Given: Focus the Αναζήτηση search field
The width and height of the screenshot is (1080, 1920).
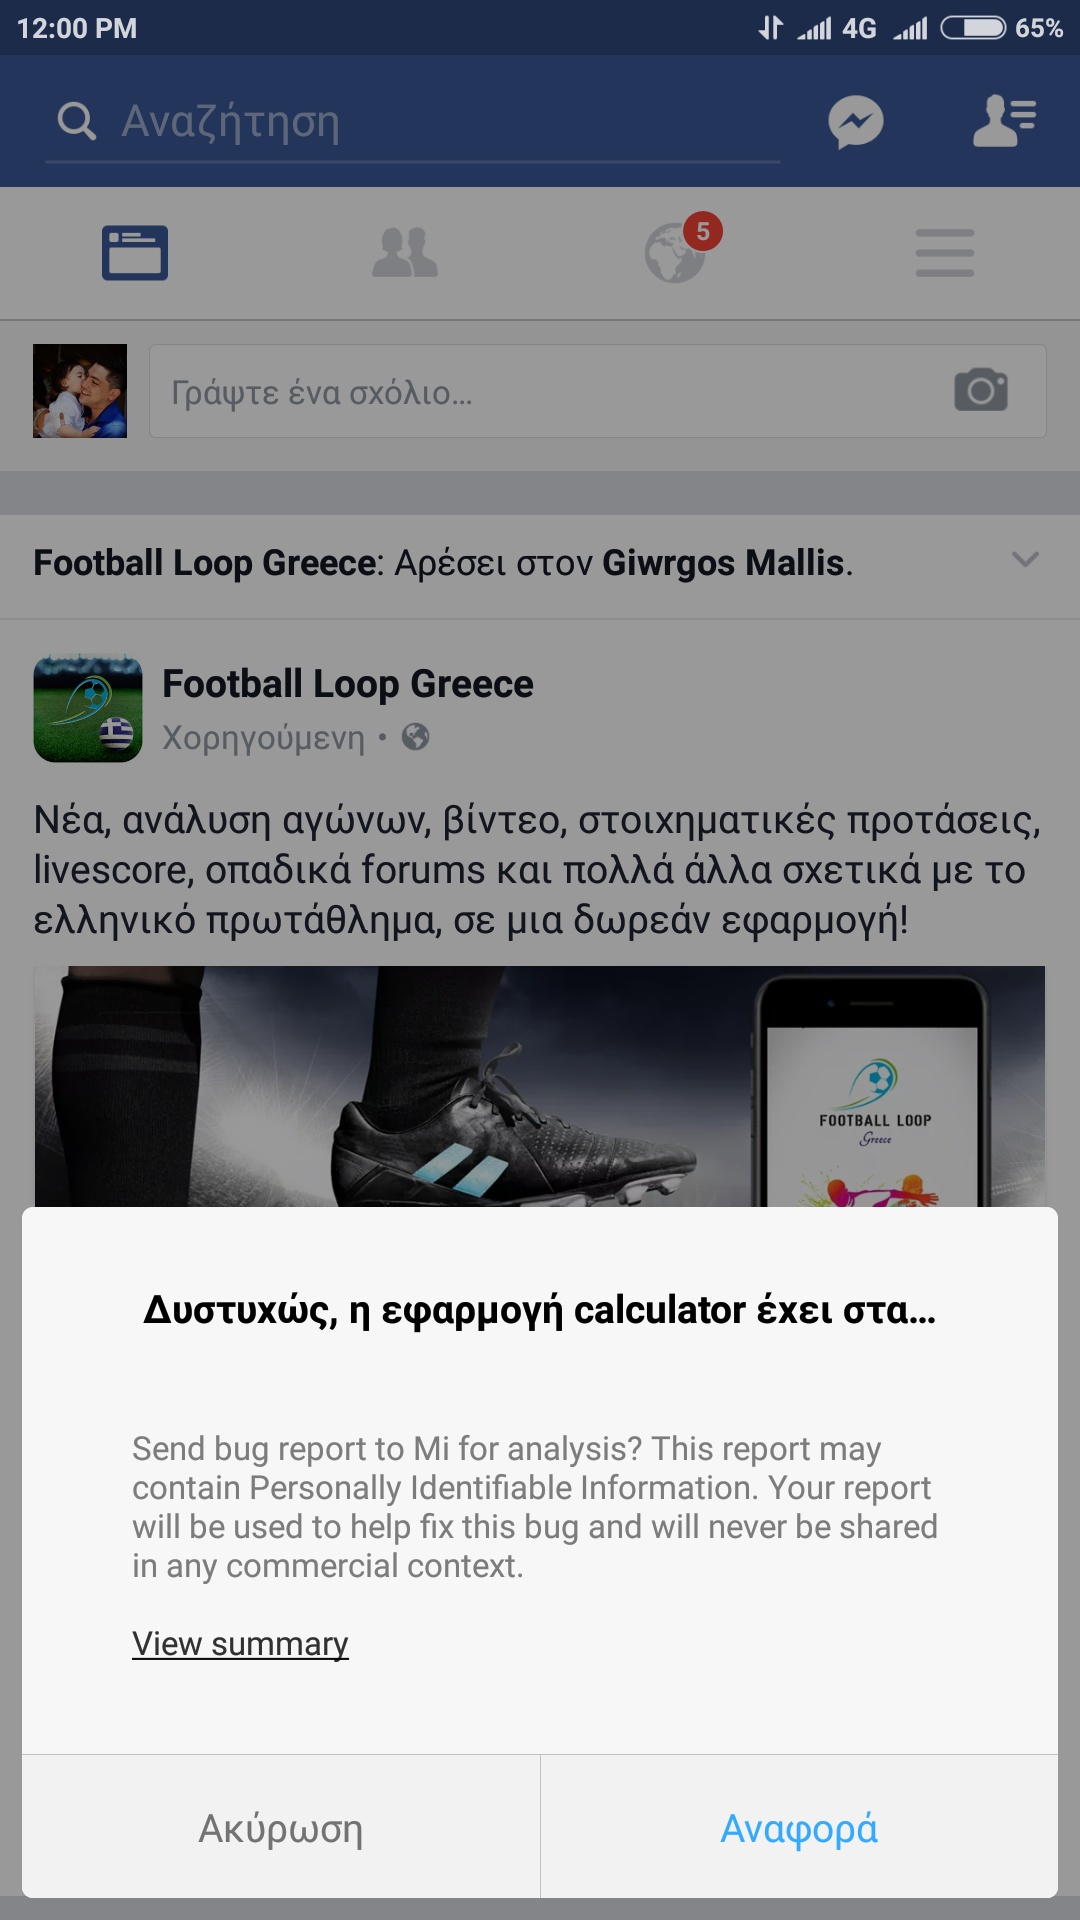Looking at the screenshot, I should [412, 122].
